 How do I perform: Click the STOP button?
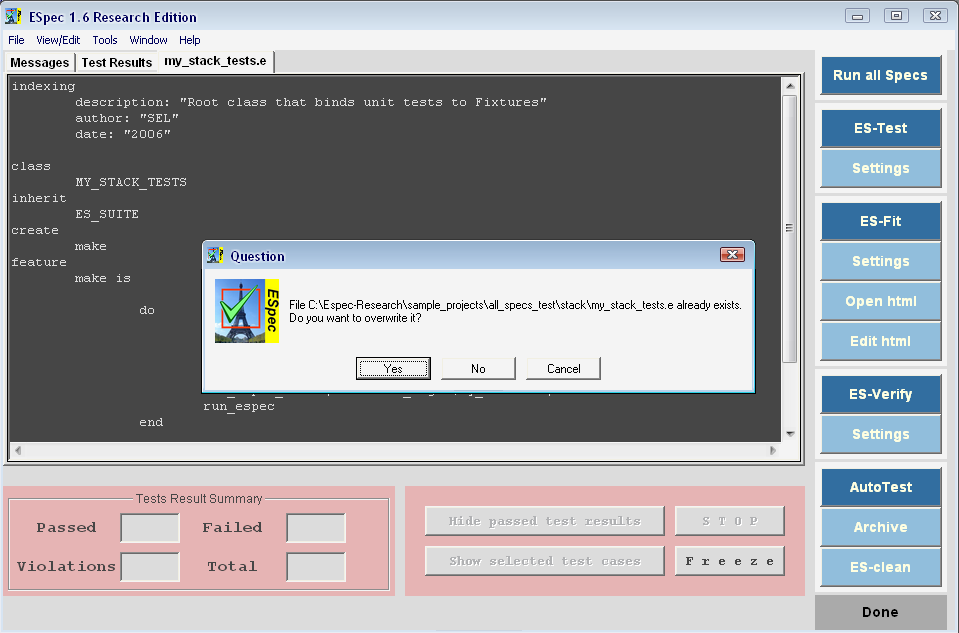730,521
